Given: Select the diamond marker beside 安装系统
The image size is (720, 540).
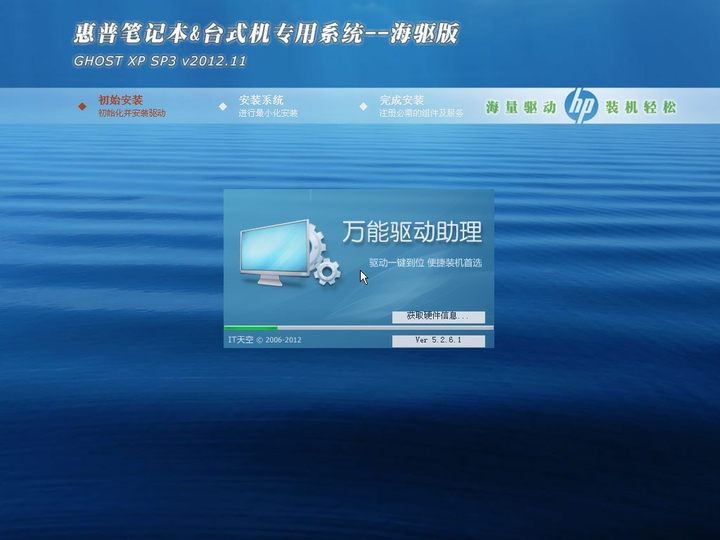Looking at the screenshot, I should click(x=223, y=107).
